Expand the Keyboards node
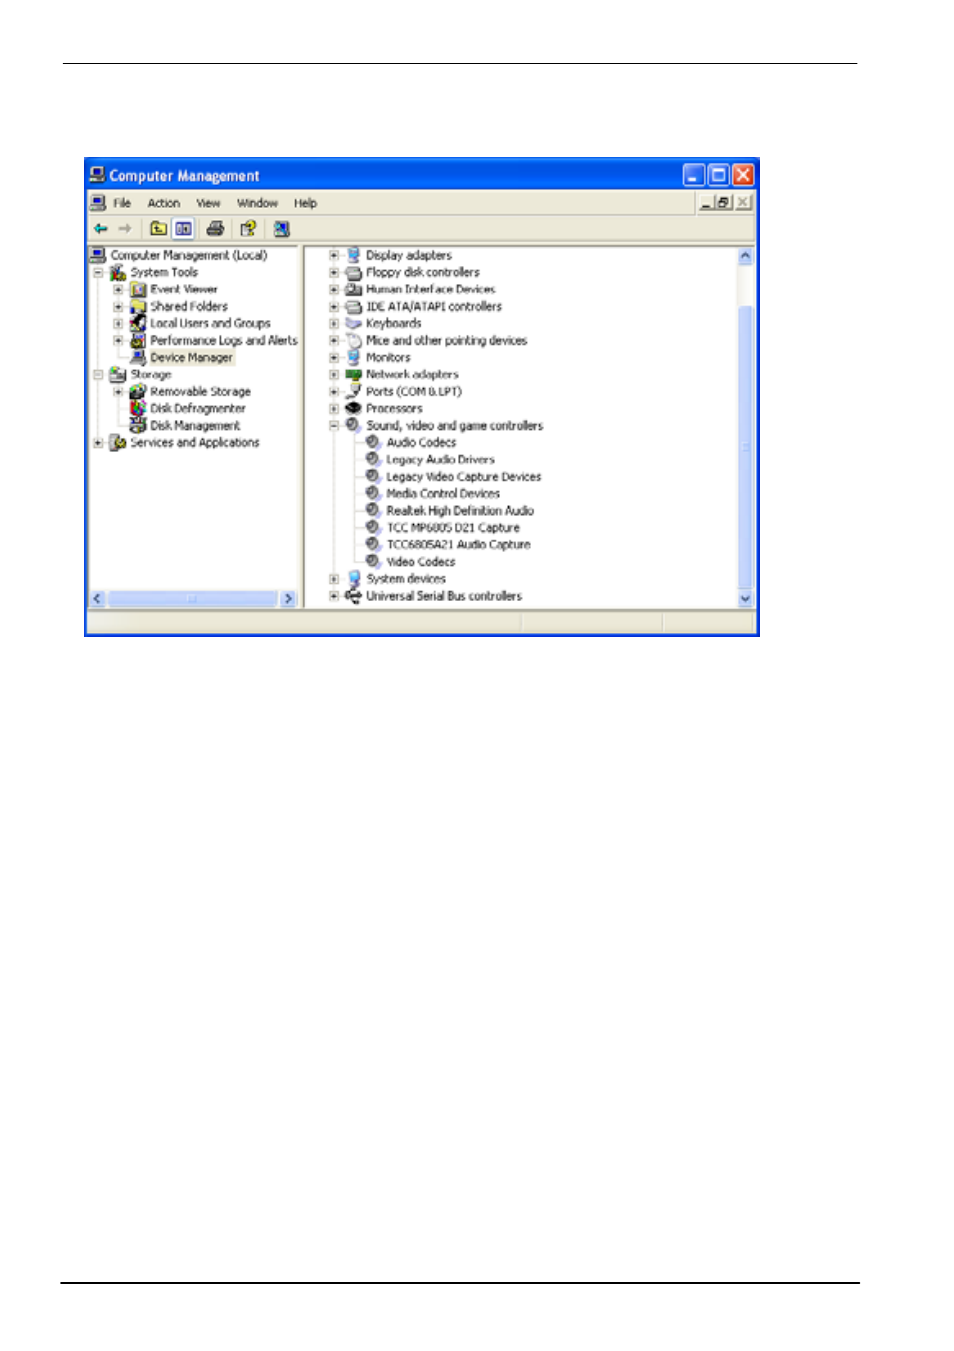The image size is (954, 1351). click(x=334, y=324)
